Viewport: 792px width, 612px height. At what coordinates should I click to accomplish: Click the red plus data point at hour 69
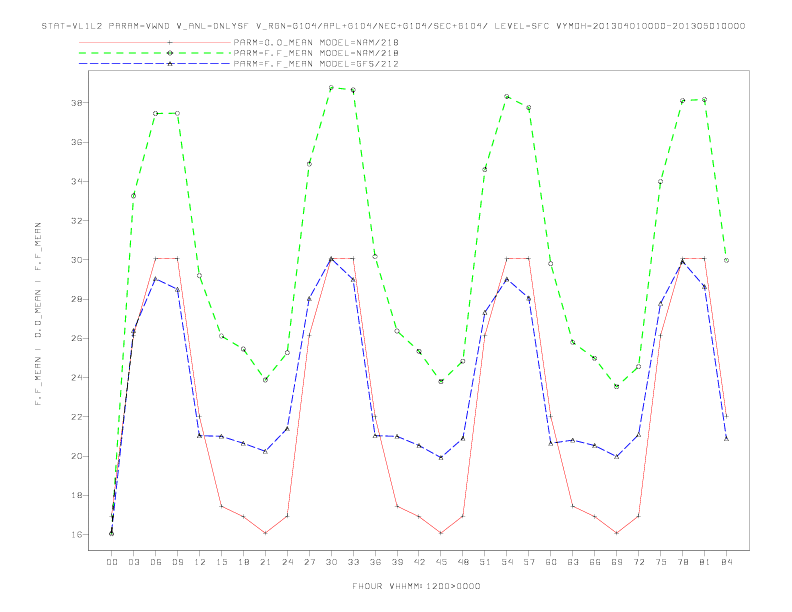point(617,533)
